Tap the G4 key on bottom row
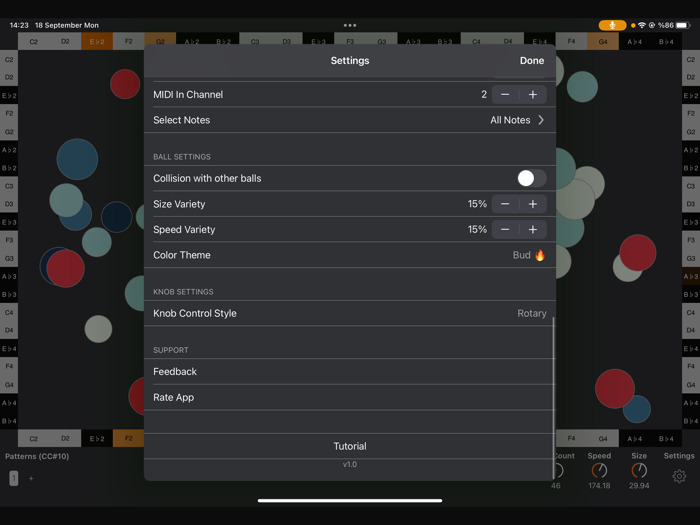 point(603,438)
